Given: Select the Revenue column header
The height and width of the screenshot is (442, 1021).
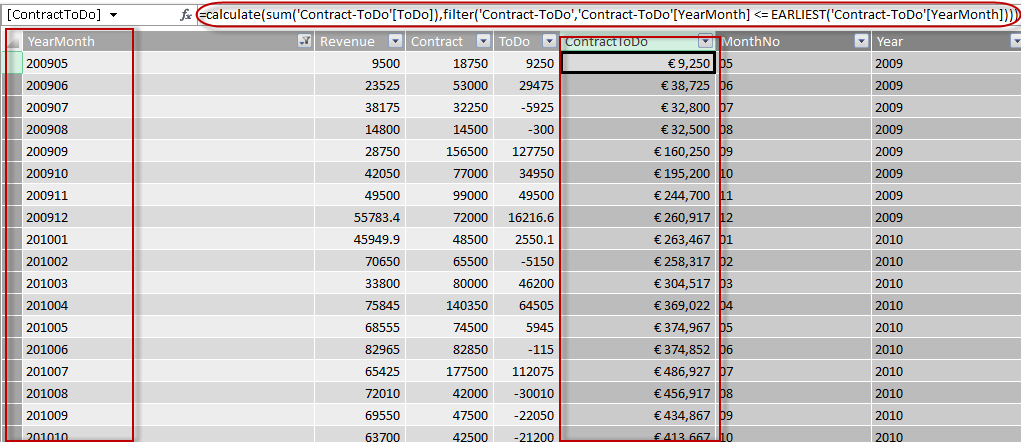Looking at the screenshot, I should click(348, 41).
